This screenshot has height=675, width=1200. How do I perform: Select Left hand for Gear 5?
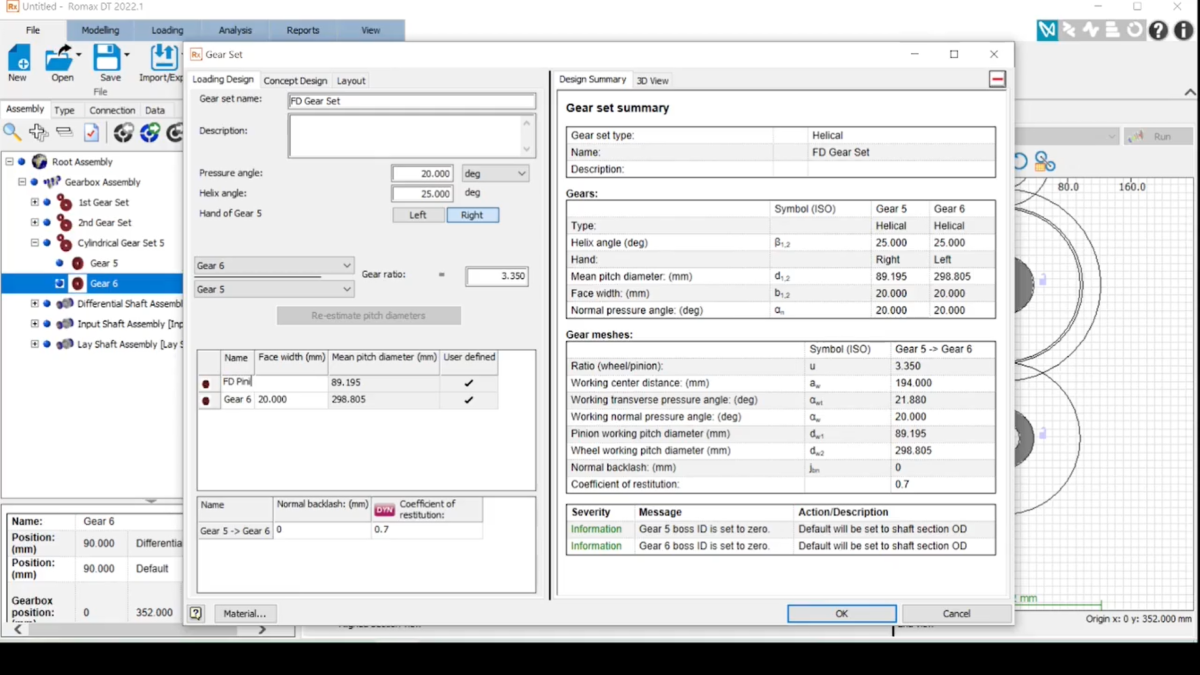418,215
